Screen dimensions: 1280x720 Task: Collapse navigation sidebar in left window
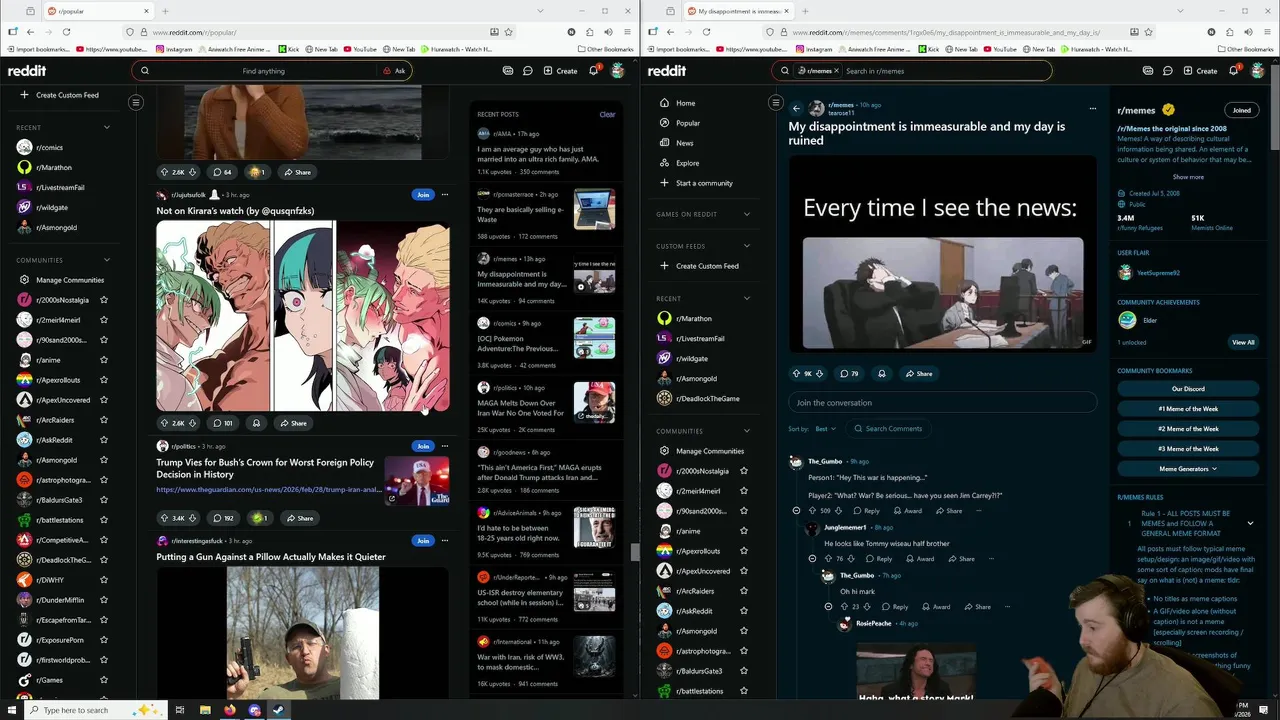coord(136,102)
